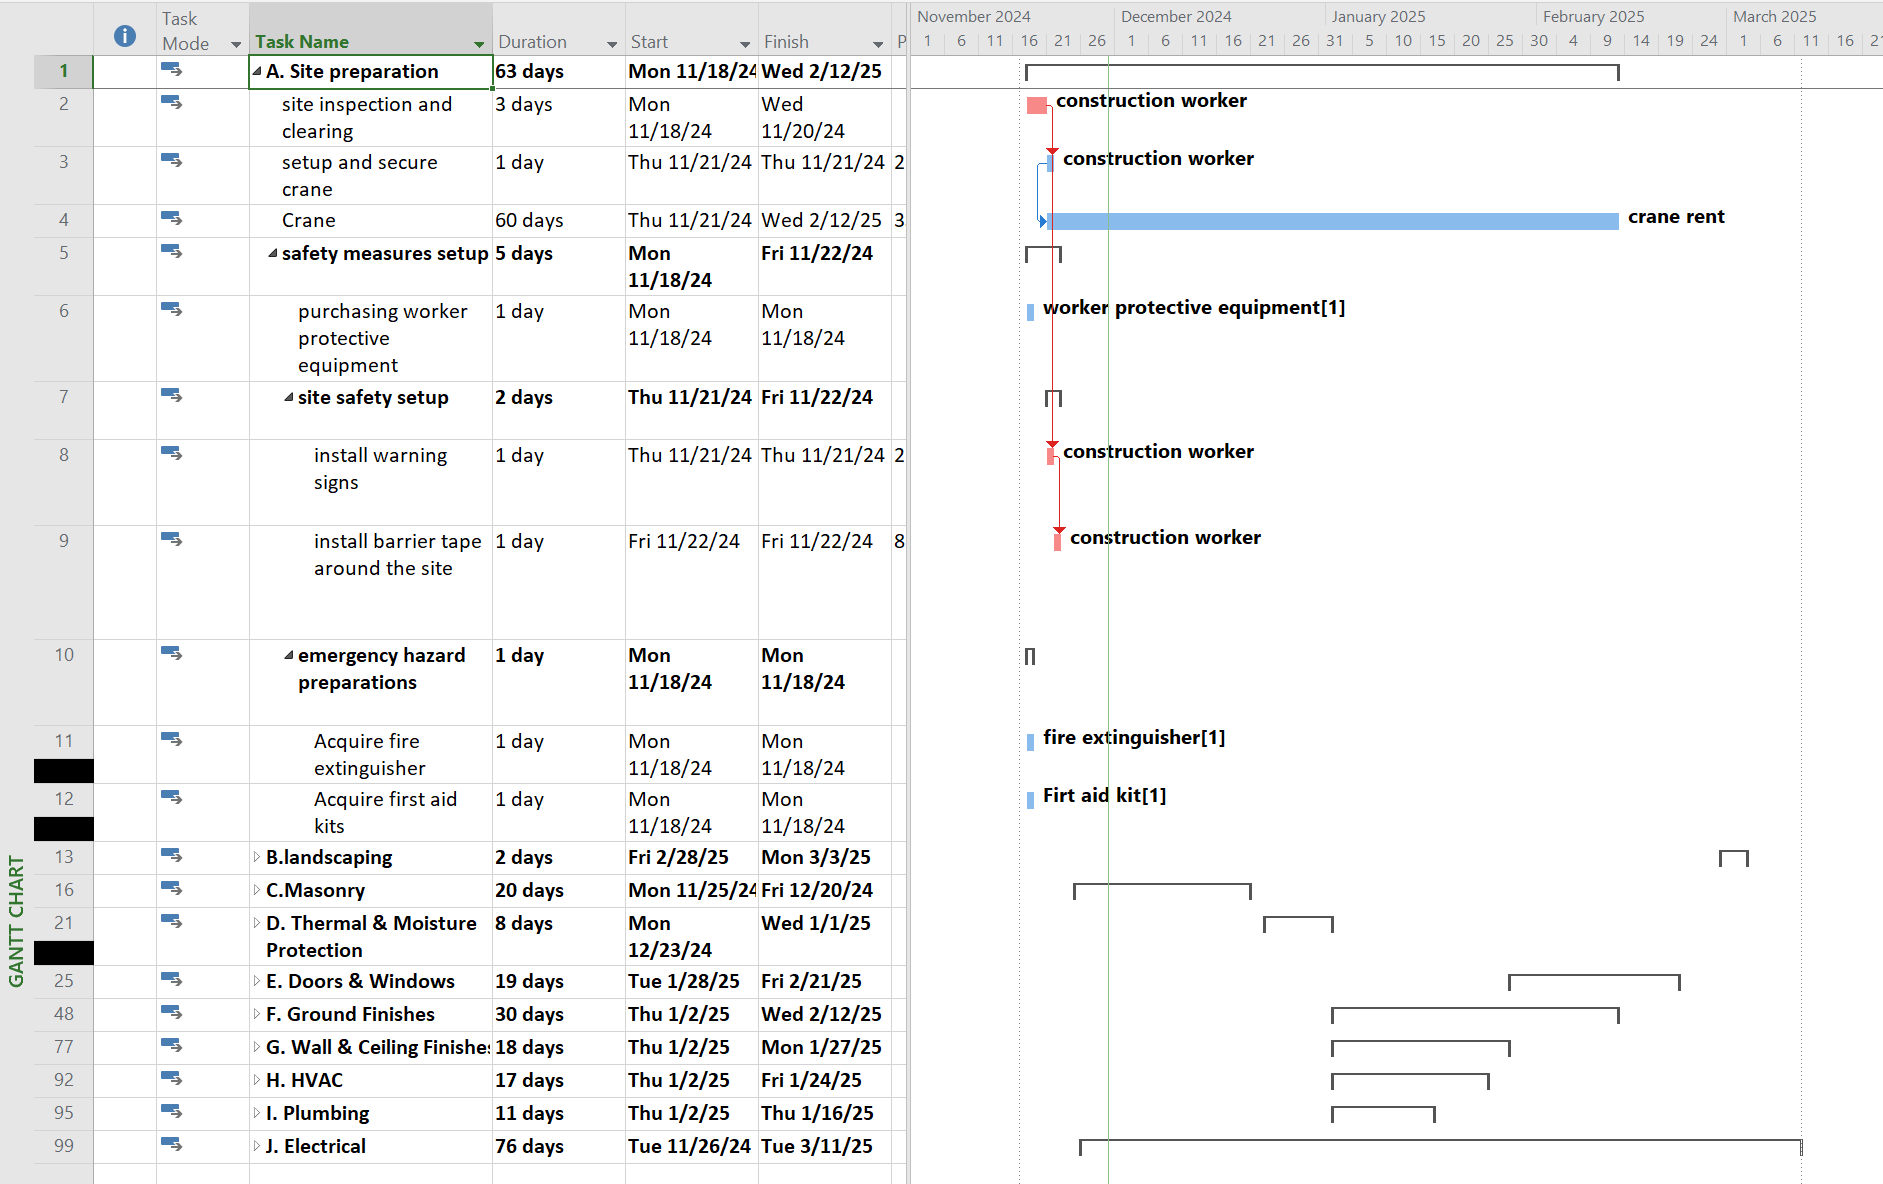Click the G. Wall & Ceiling Finishes task name

(x=378, y=1047)
